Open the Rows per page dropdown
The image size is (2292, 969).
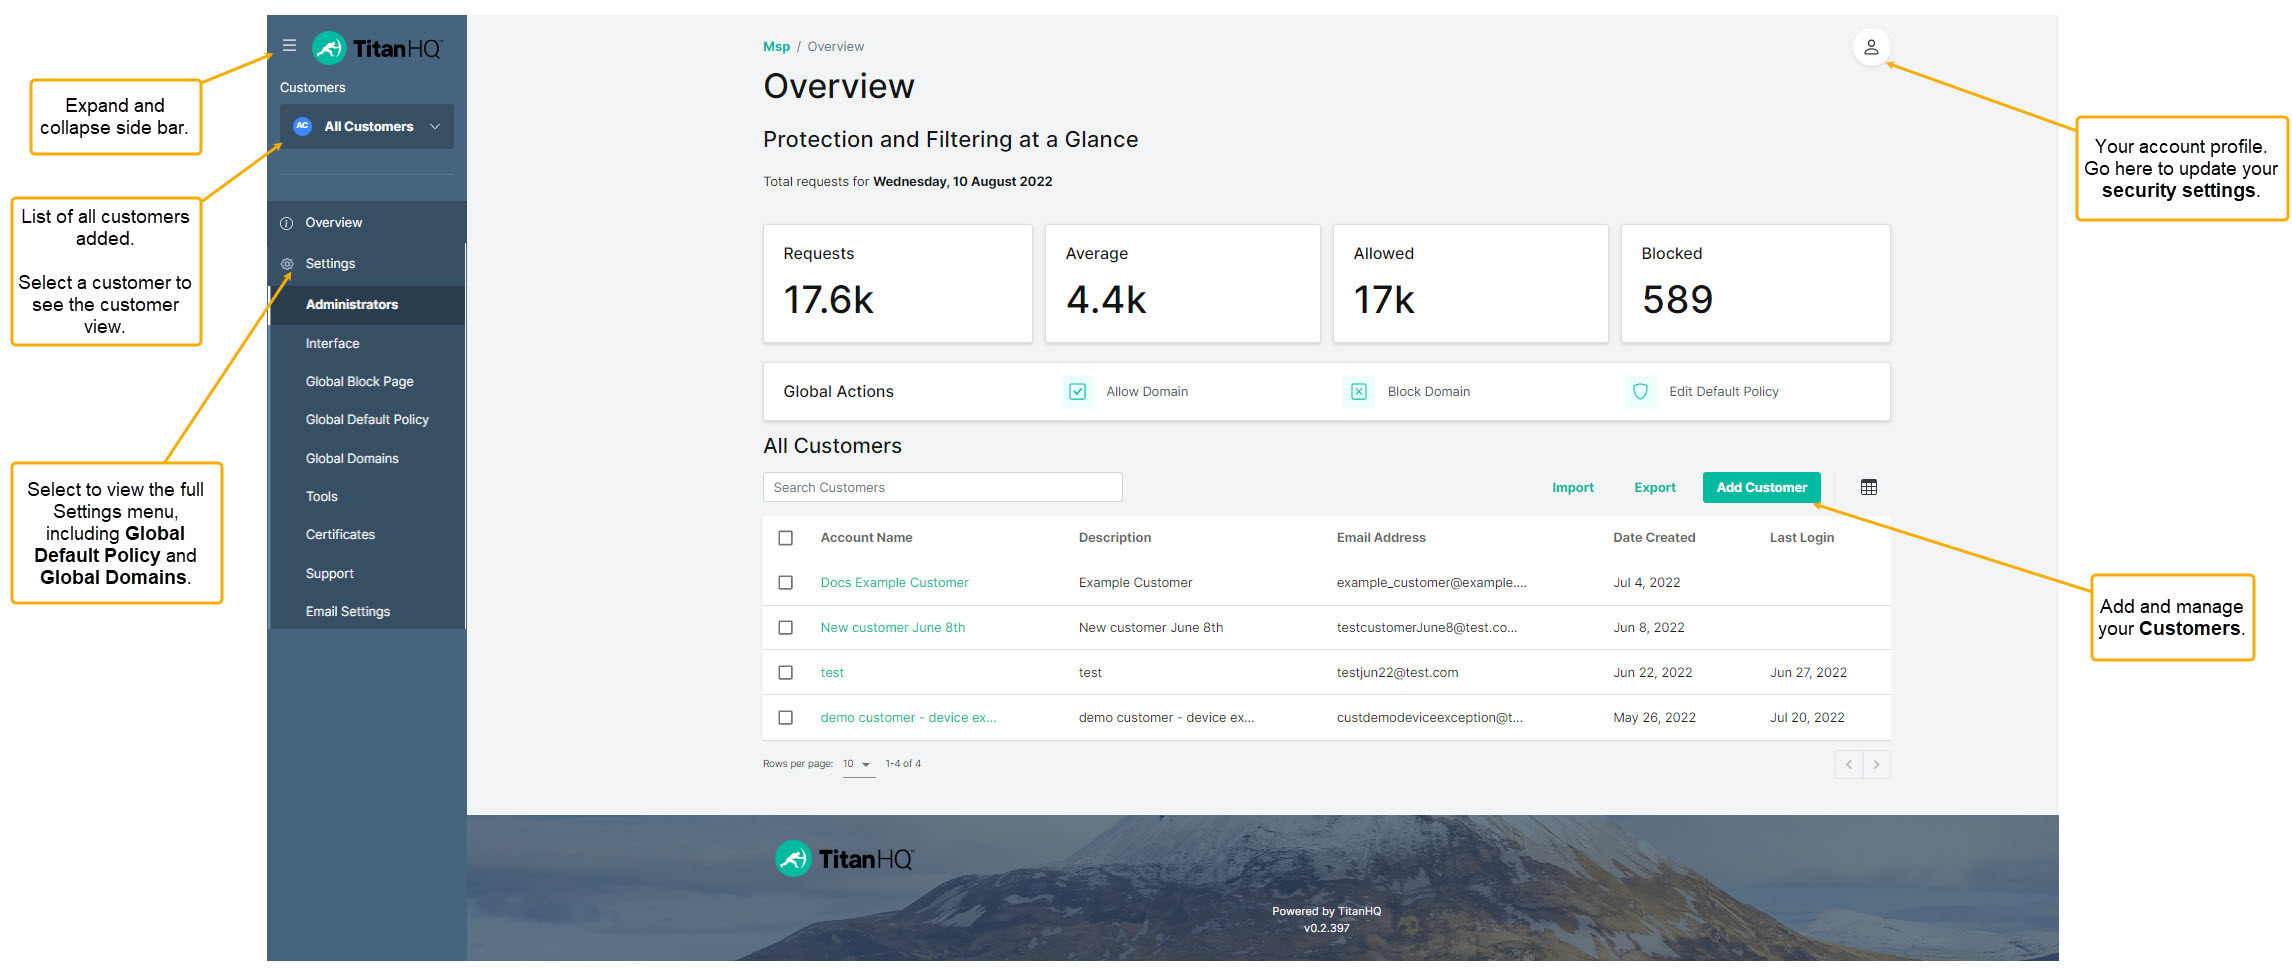tap(857, 764)
